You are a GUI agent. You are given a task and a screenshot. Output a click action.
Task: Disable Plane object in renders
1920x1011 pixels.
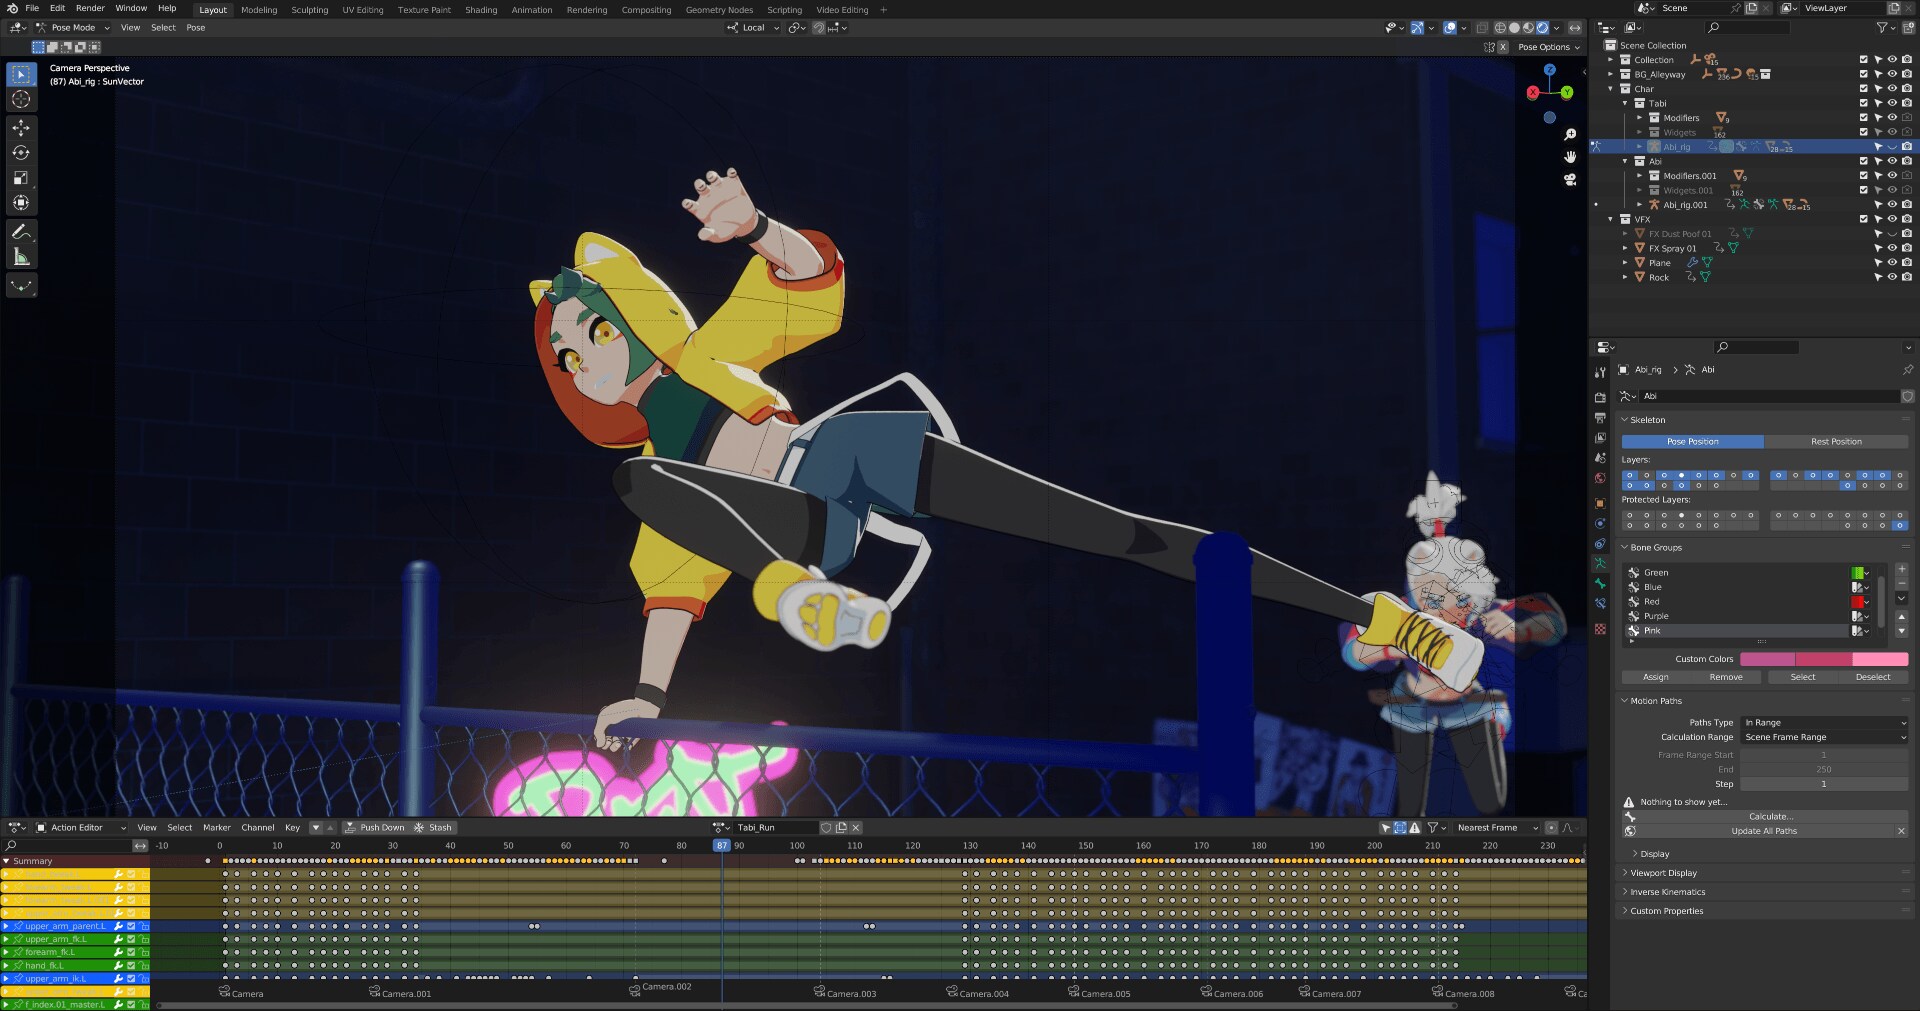pos(1906,263)
